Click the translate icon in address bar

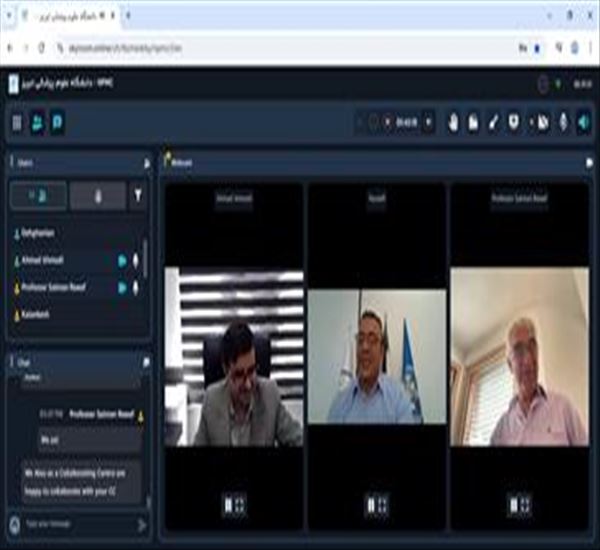(x=523, y=48)
